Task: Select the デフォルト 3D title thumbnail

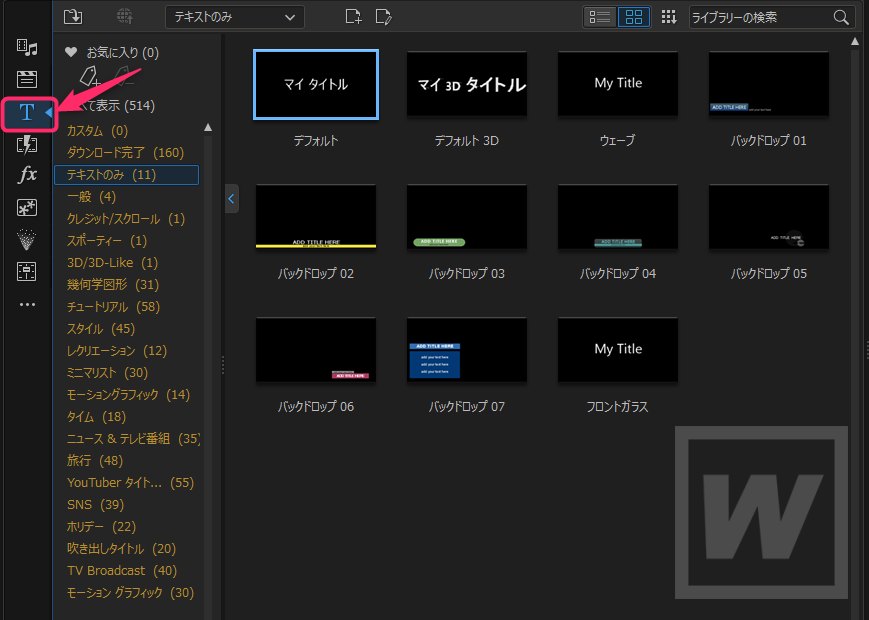Action: (x=467, y=84)
